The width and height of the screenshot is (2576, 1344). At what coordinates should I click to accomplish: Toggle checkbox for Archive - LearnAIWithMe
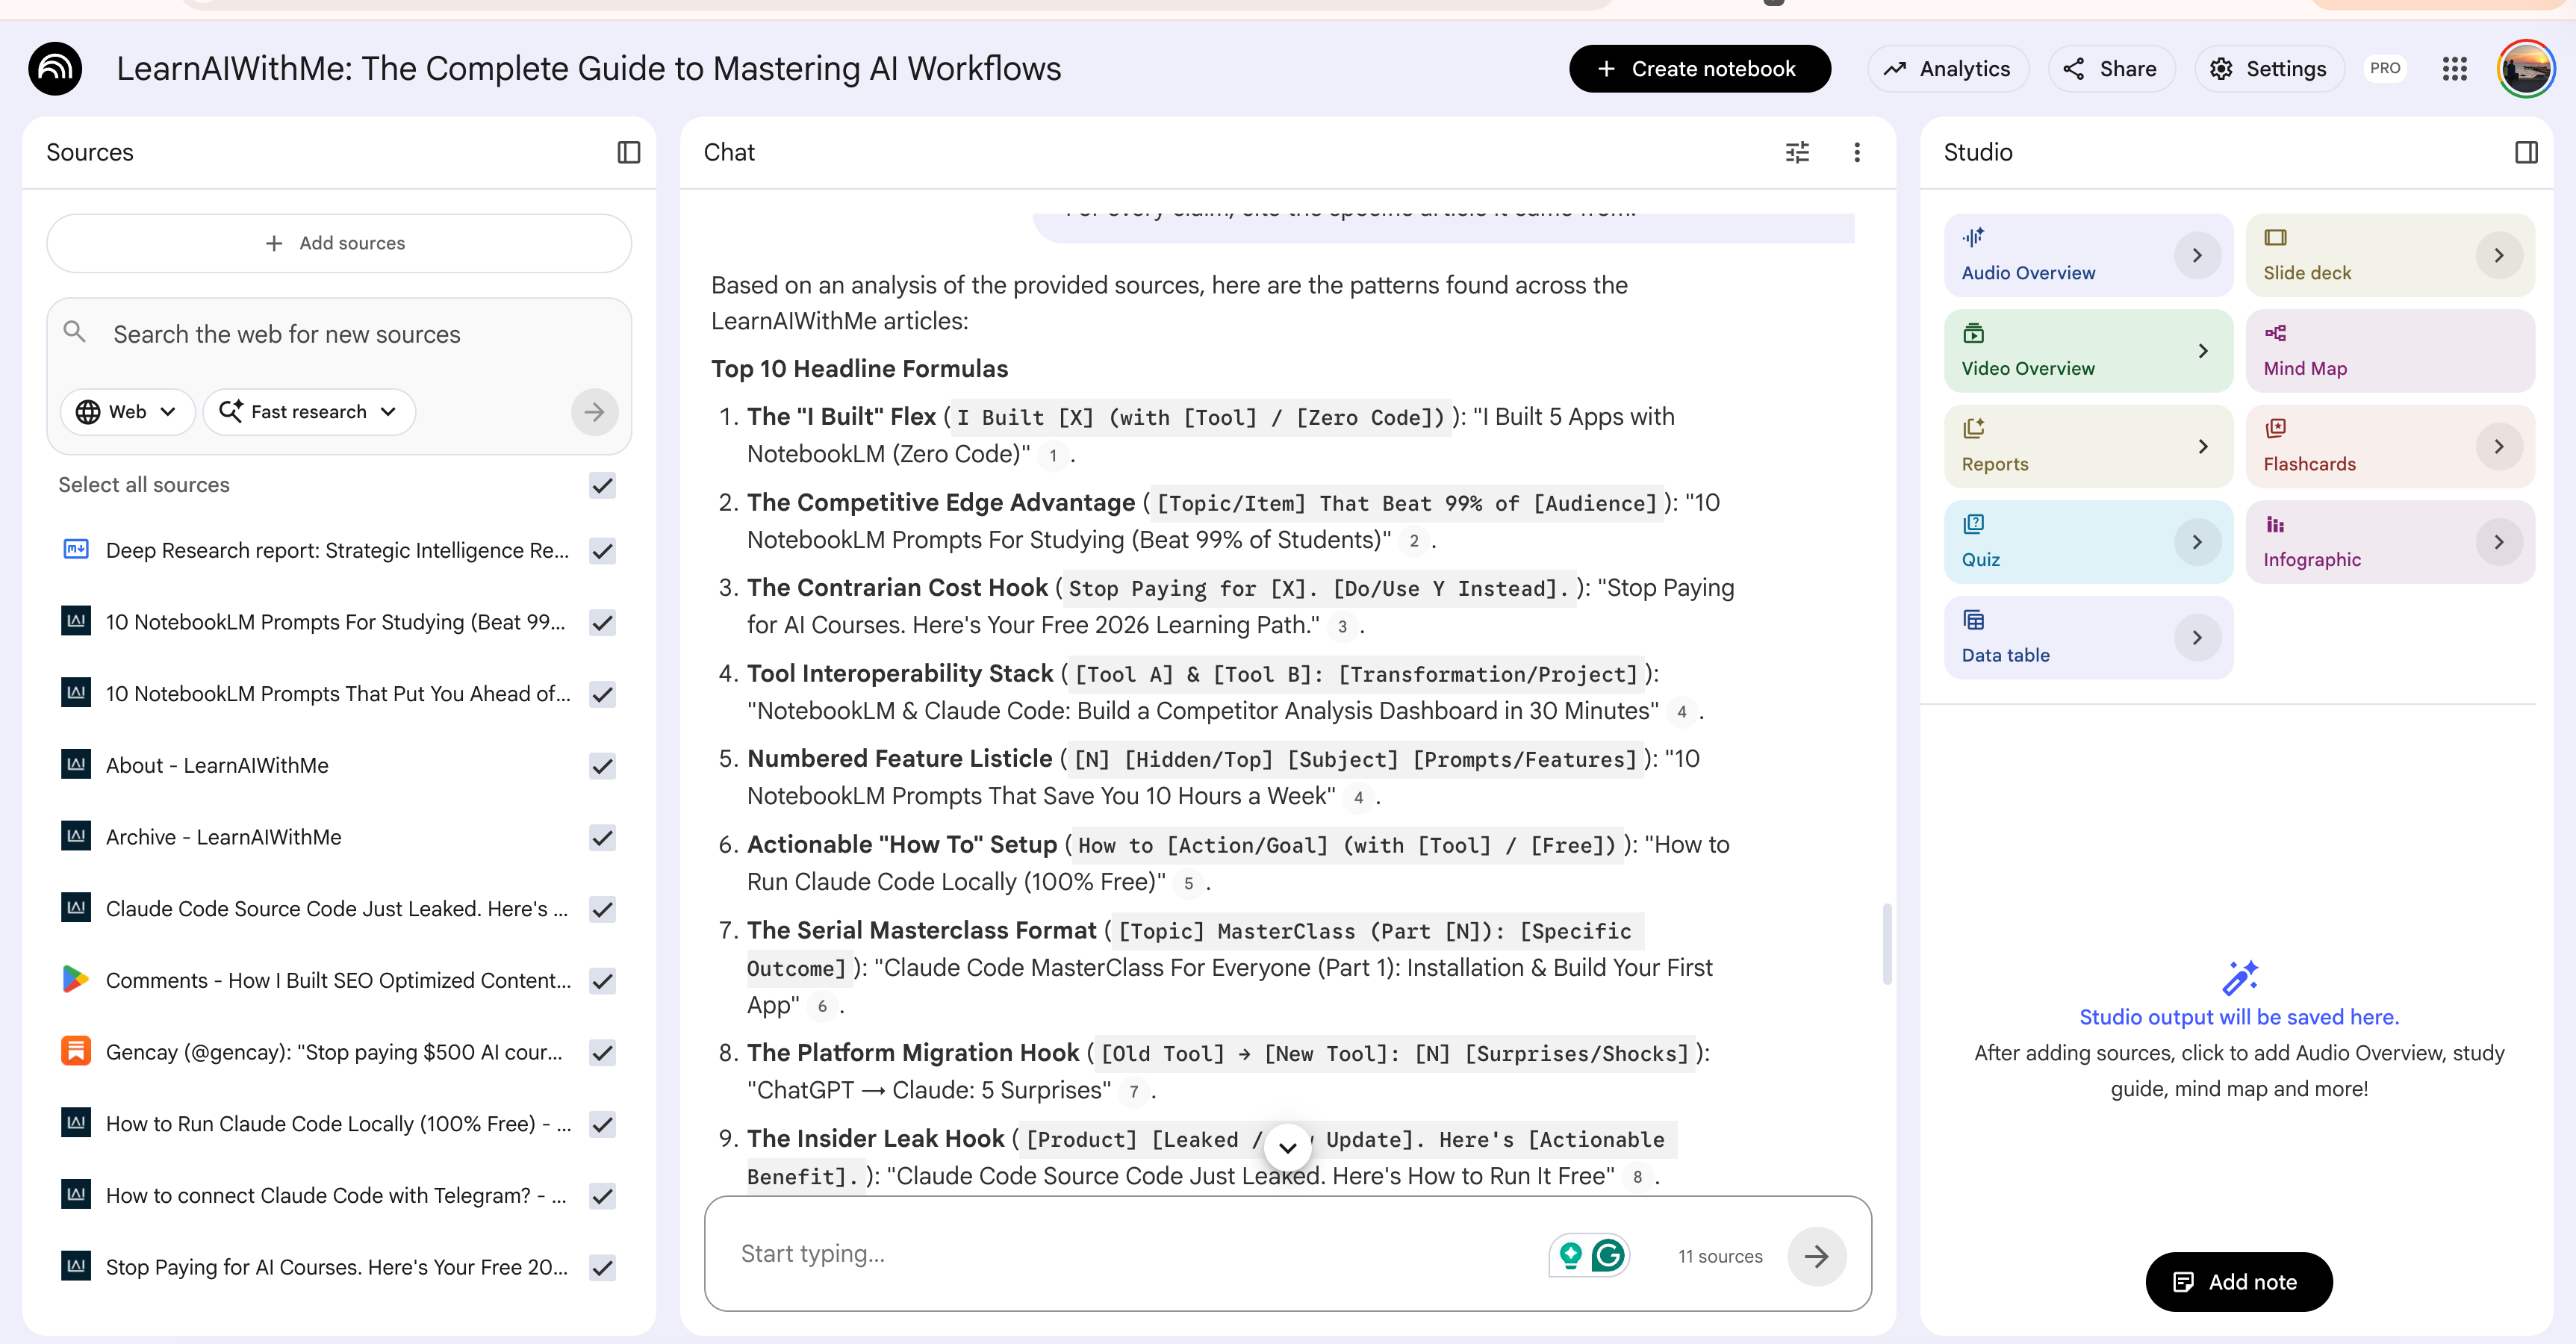(x=602, y=837)
